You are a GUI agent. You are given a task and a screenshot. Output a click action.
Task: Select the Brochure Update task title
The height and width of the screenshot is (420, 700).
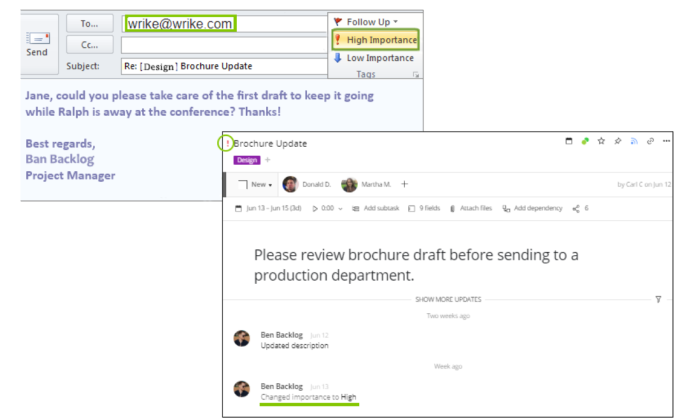tap(270, 143)
